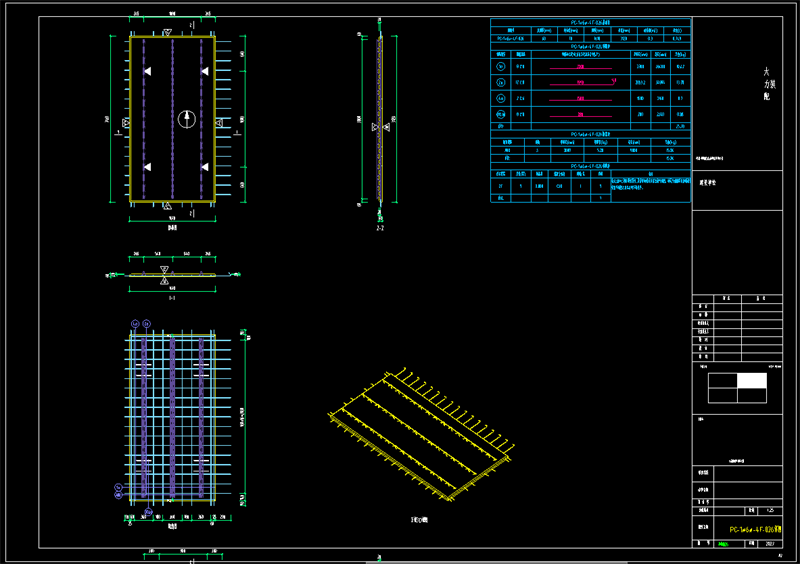Select the "1-1" section label
This screenshot has width=800, height=564.
pos(172,298)
